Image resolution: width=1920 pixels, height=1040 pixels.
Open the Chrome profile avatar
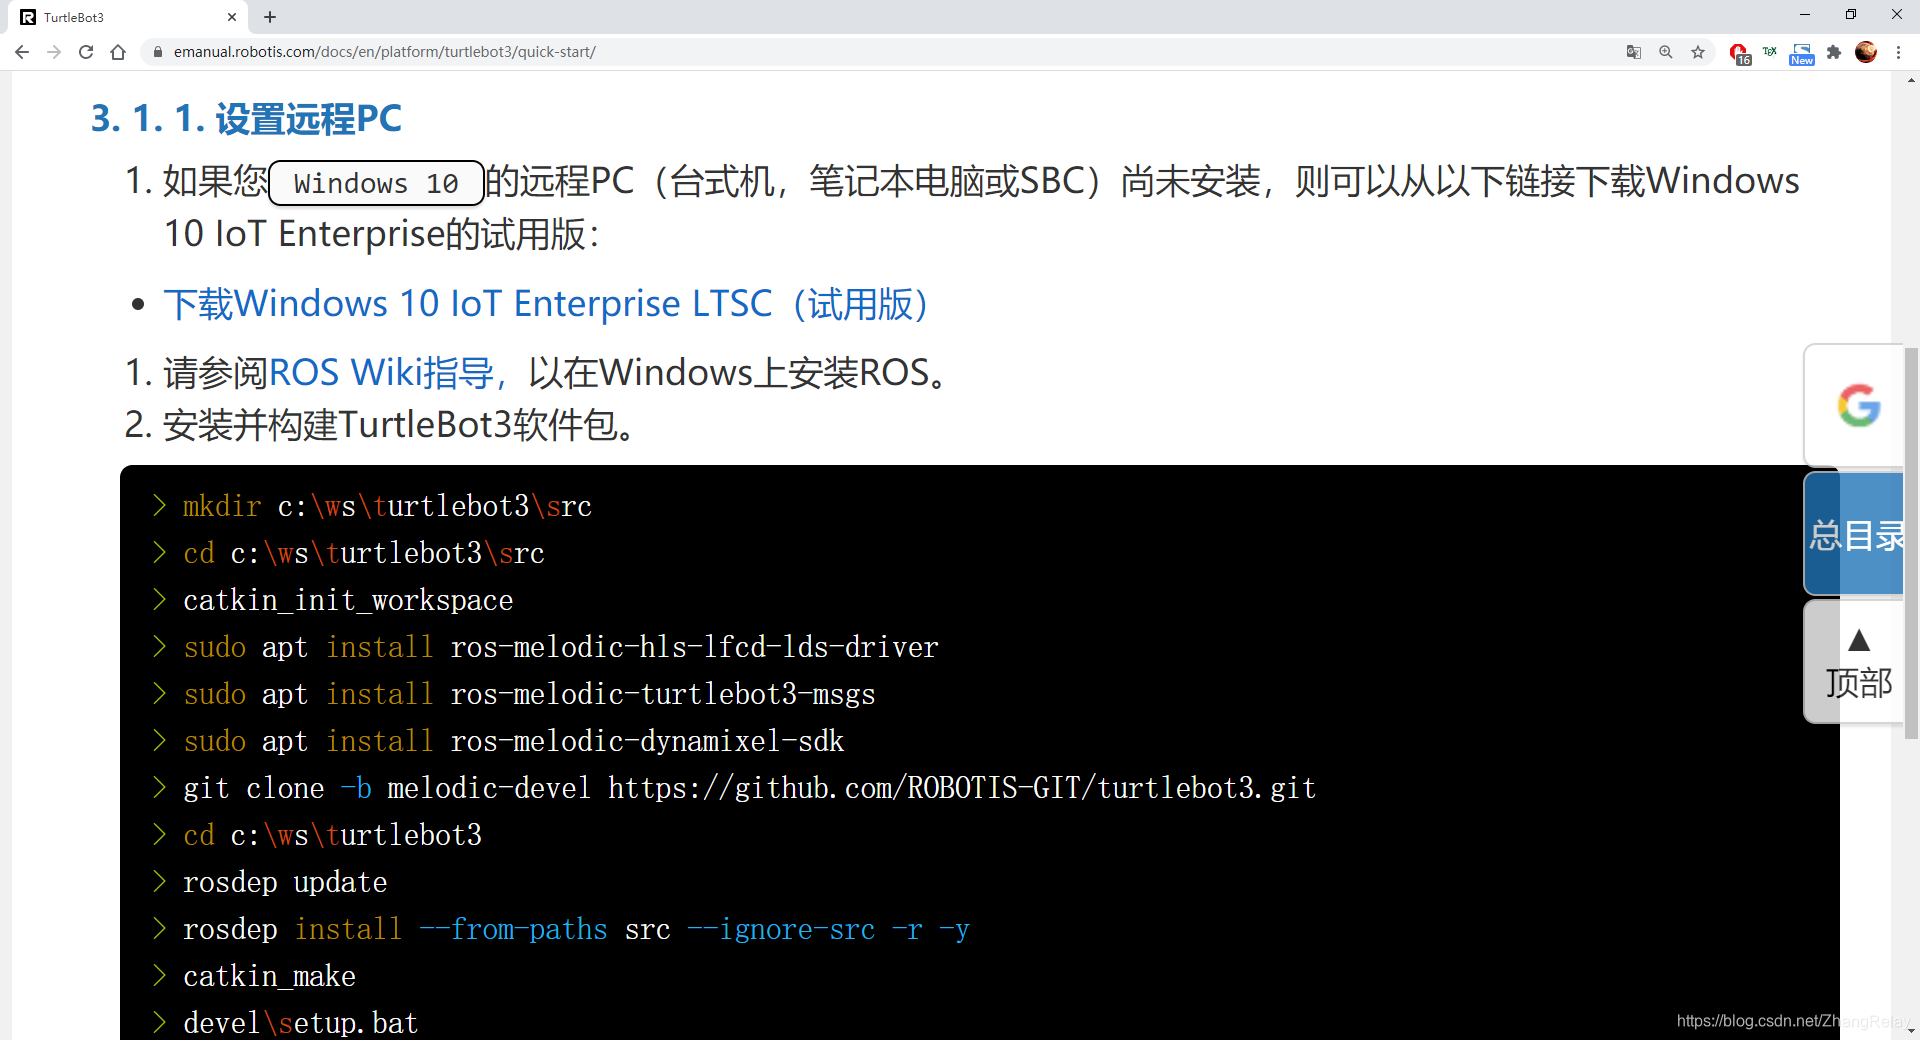[1866, 52]
